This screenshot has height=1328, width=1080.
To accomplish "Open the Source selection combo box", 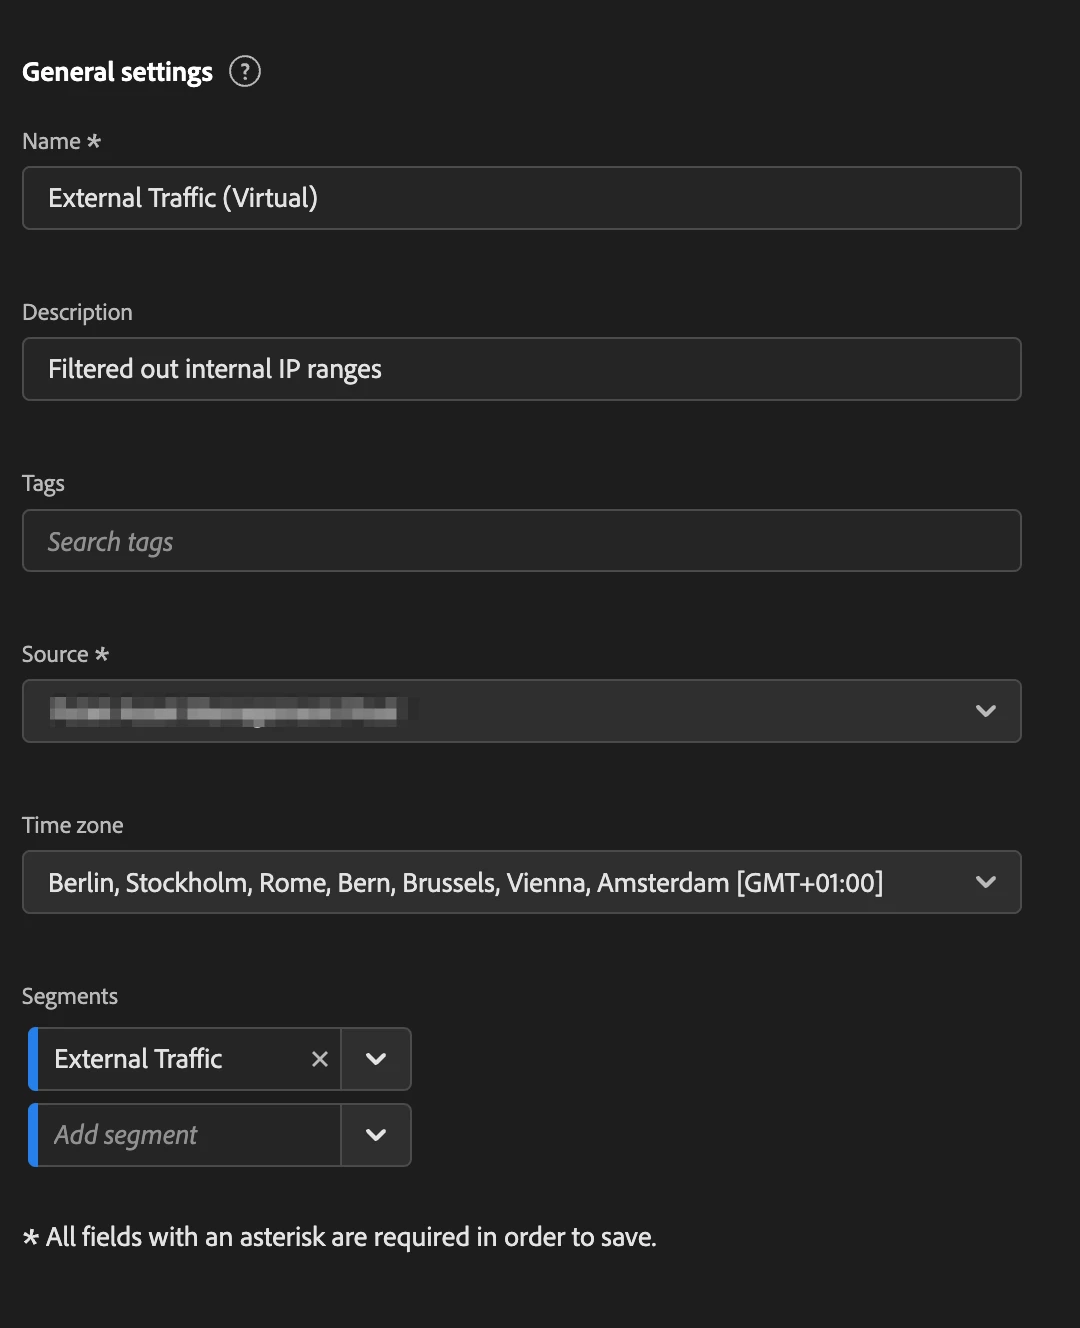I will pos(500,711).
